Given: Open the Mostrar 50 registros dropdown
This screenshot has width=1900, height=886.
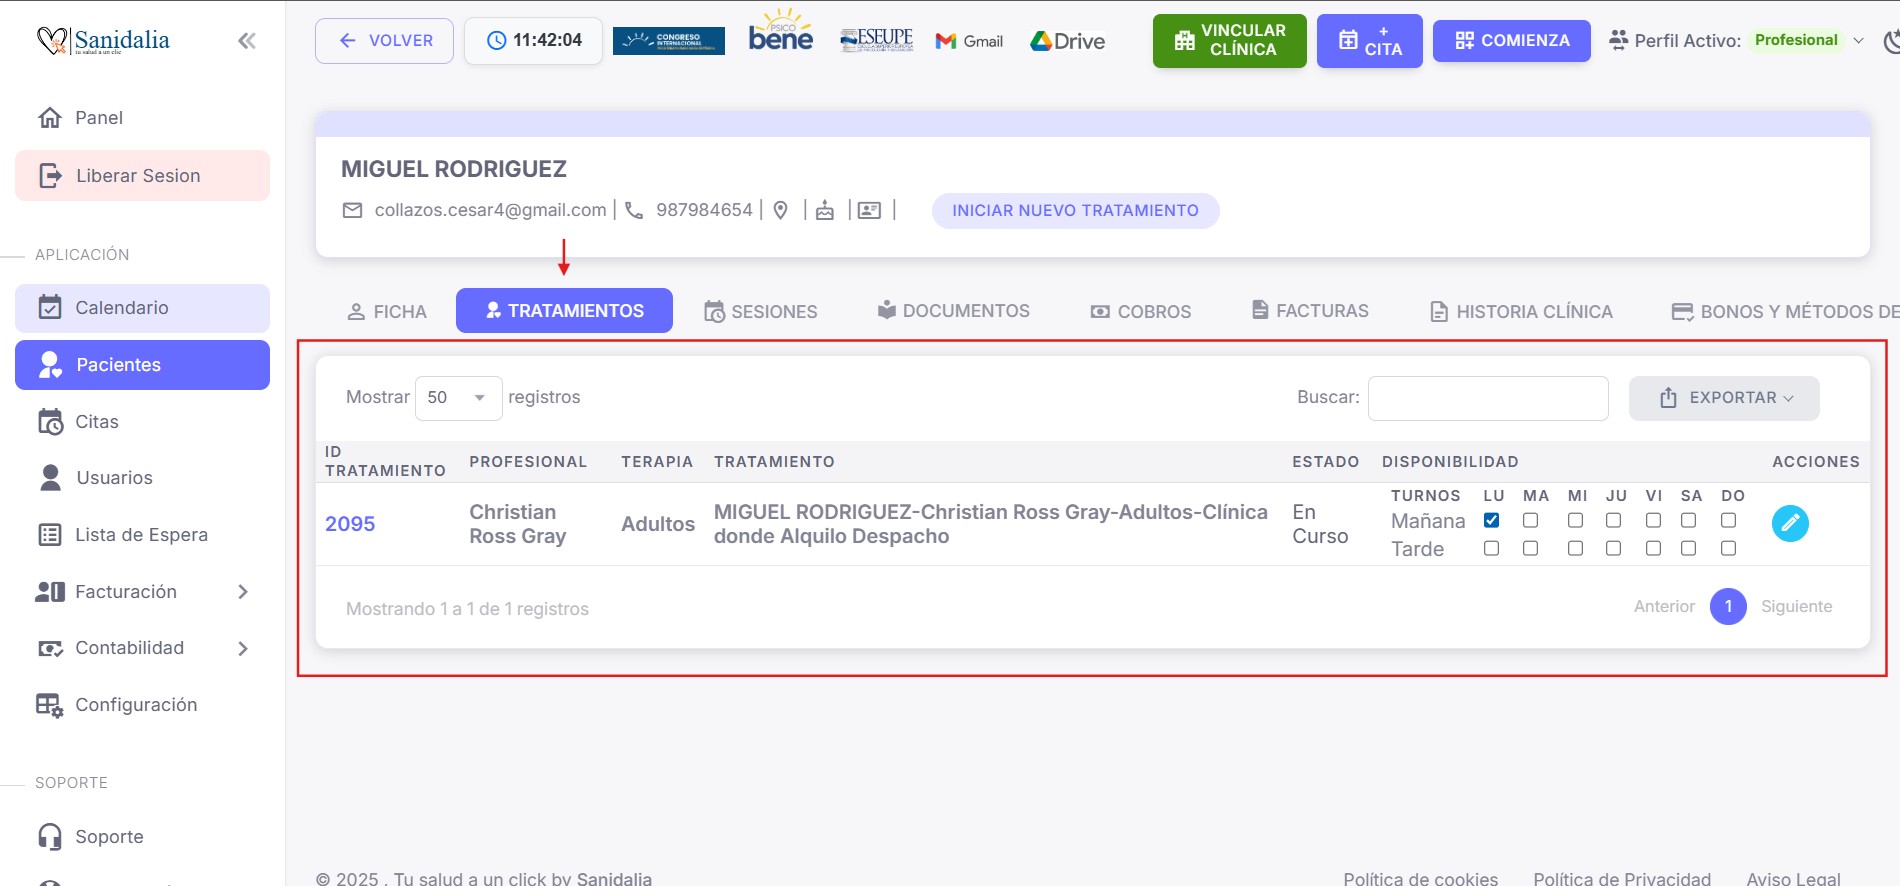Looking at the screenshot, I should click(458, 398).
